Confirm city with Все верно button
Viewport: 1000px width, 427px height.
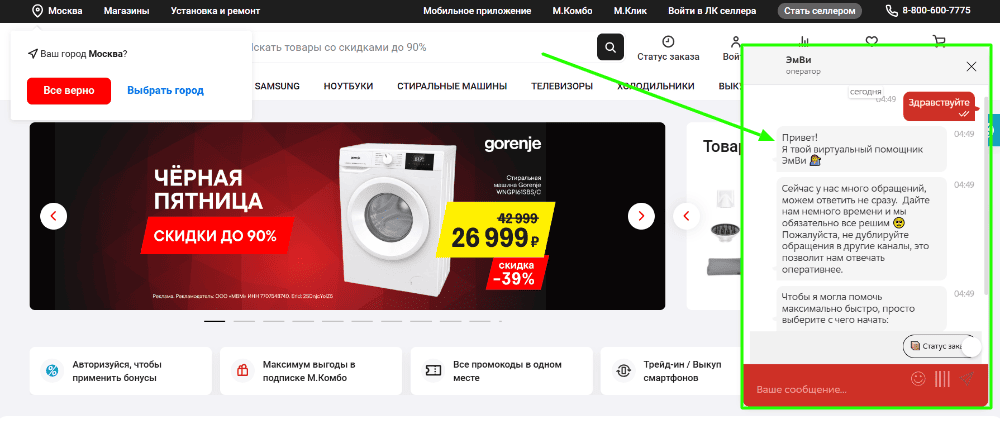[69, 90]
